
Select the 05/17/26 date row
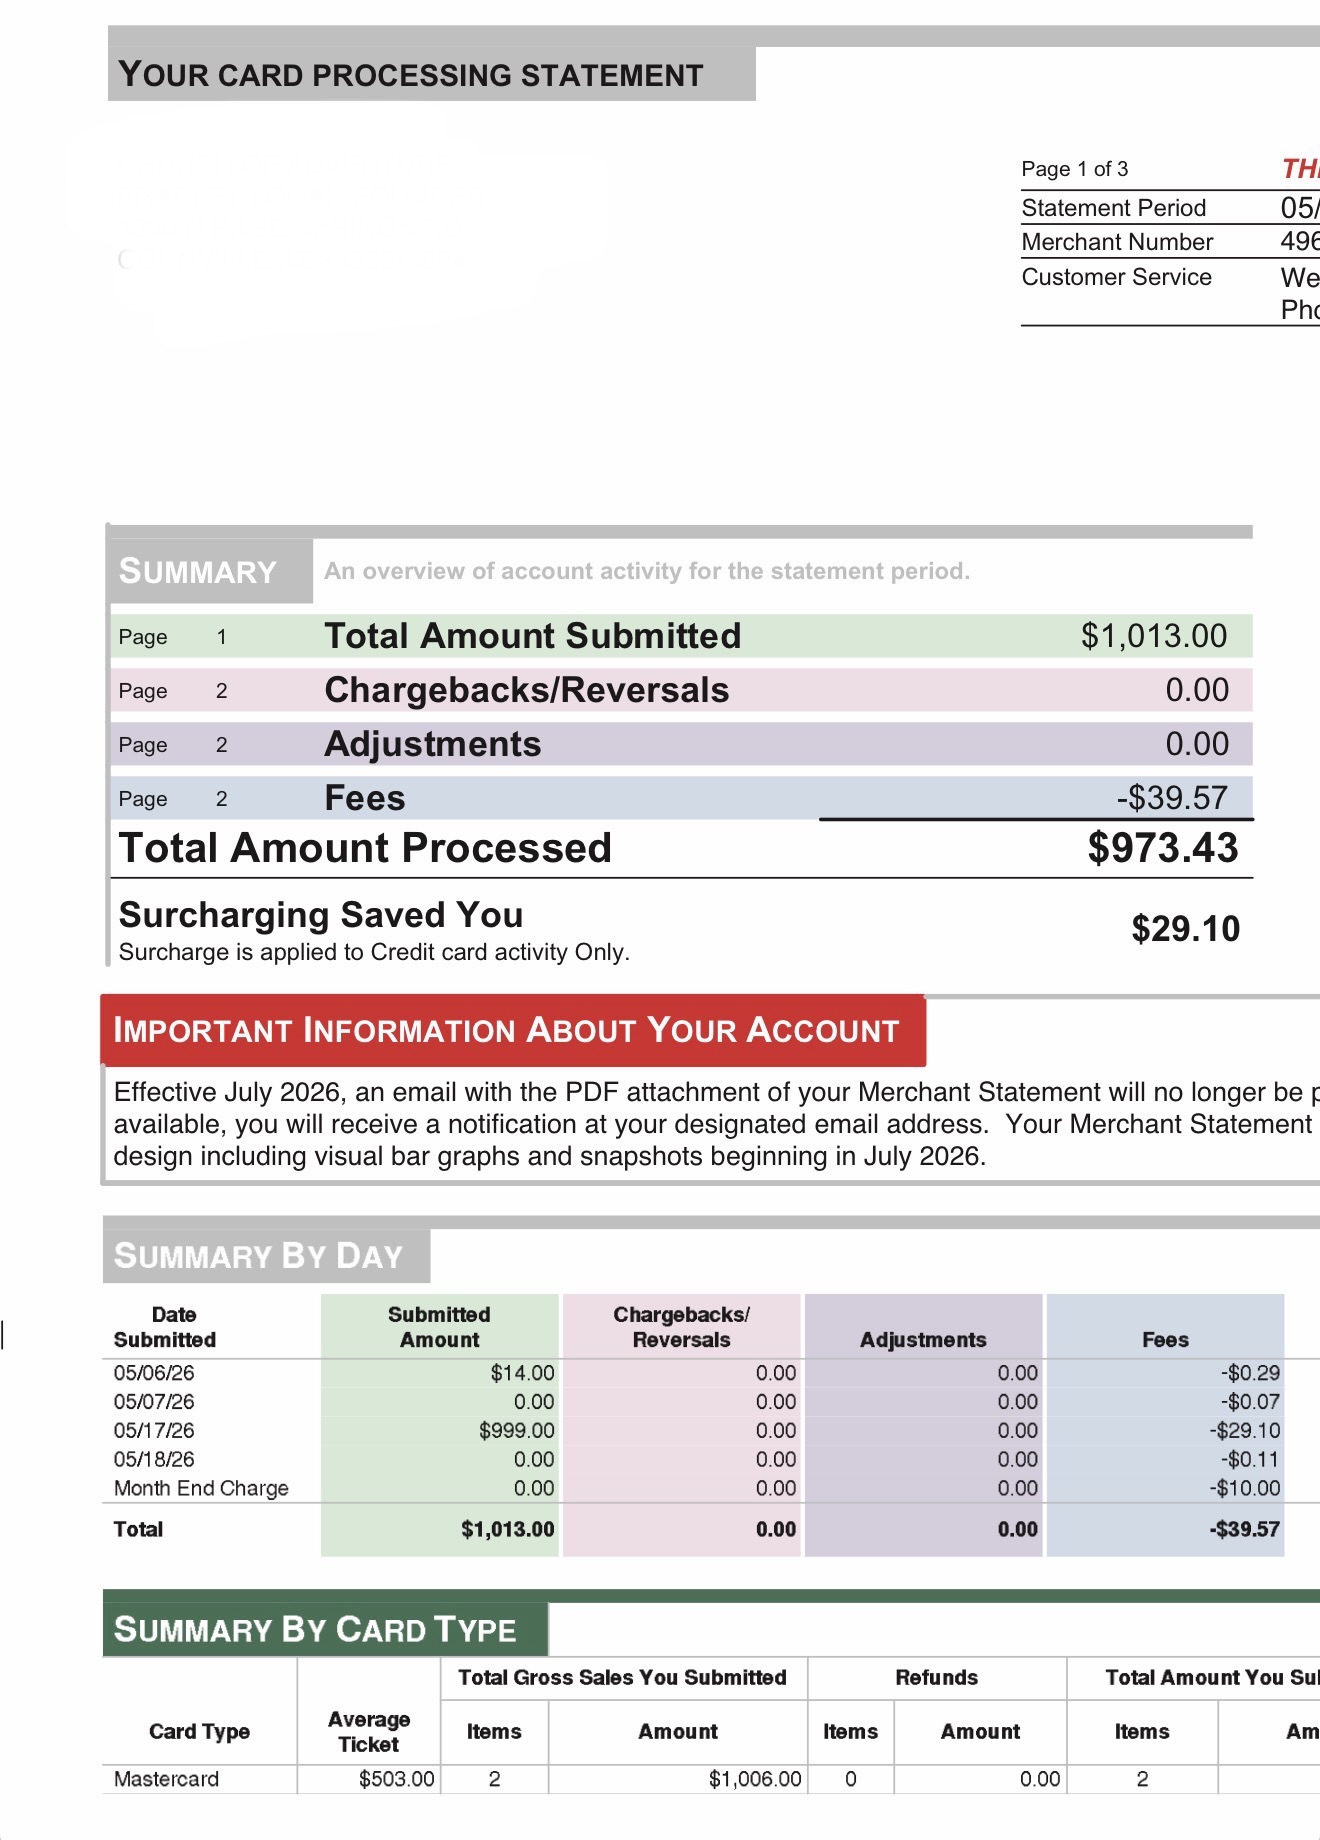tap(154, 1431)
